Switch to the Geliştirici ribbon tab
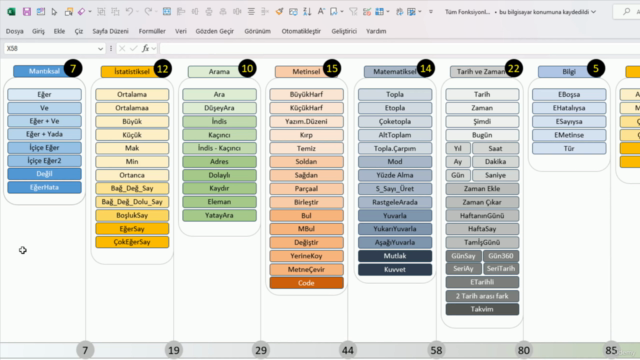This screenshot has height=360, width=640. 344,31
